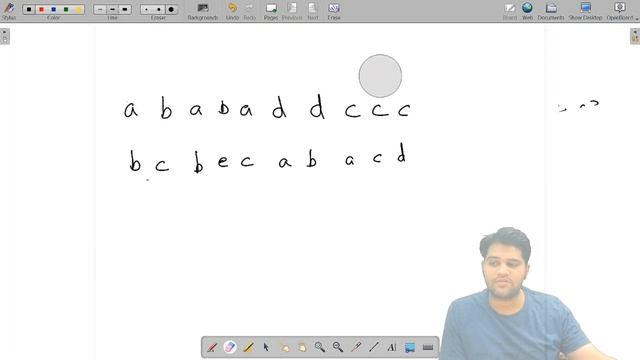Undo the last stroke

coord(232,11)
